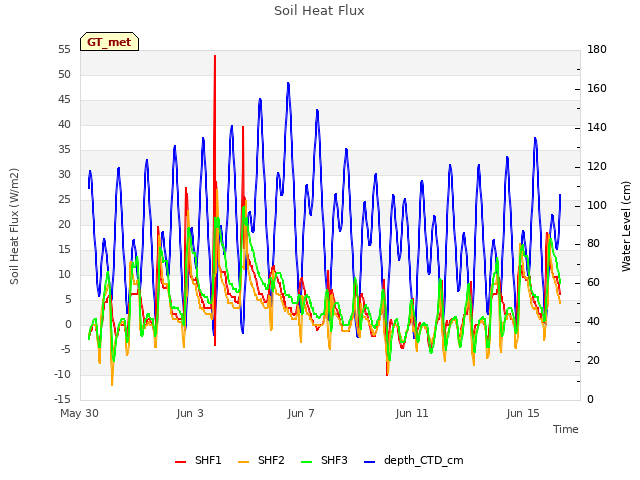640x480 pixels.
Task: Click the GT_met annotation label
Action: pyautogui.click(x=109, y=42)
